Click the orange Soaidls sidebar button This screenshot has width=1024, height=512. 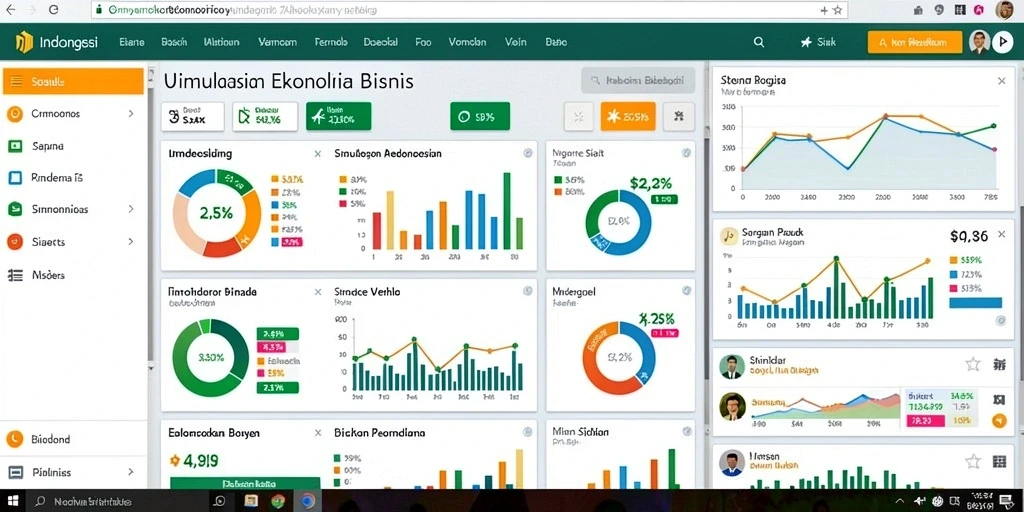pyautogui.click(x=73, y=82)
